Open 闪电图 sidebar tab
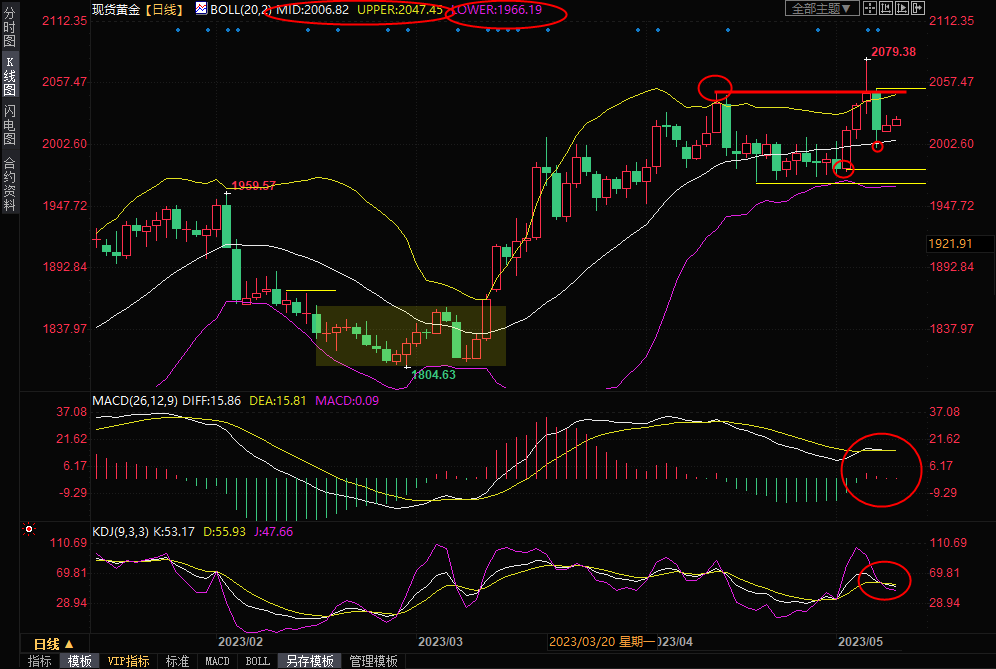The height and width of the screenshot is (669, 996). pyautogui.click(x=10, y=125)
